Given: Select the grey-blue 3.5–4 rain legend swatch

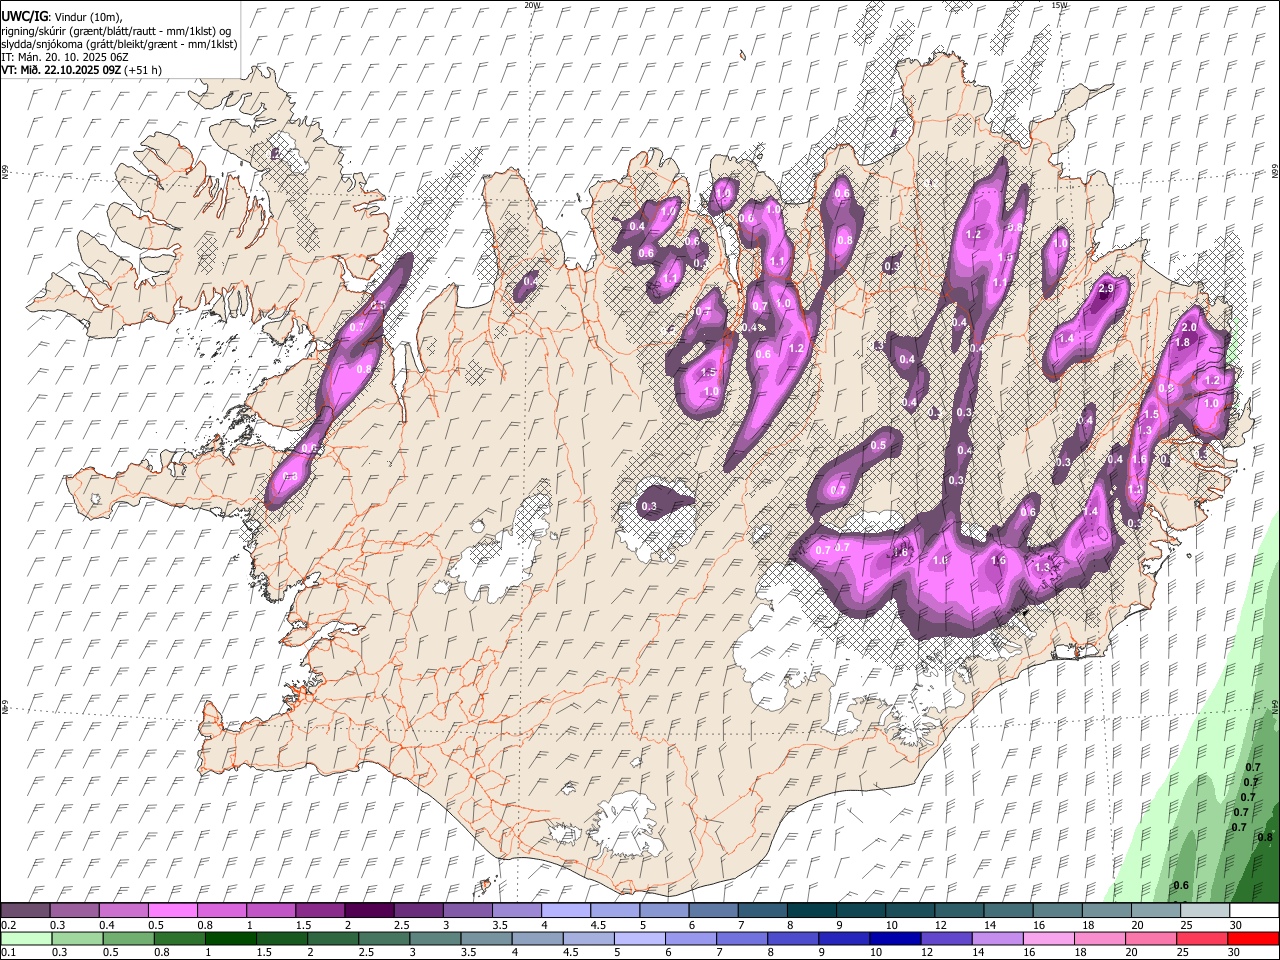Looking at the screenshot, I should coord(486,939).
